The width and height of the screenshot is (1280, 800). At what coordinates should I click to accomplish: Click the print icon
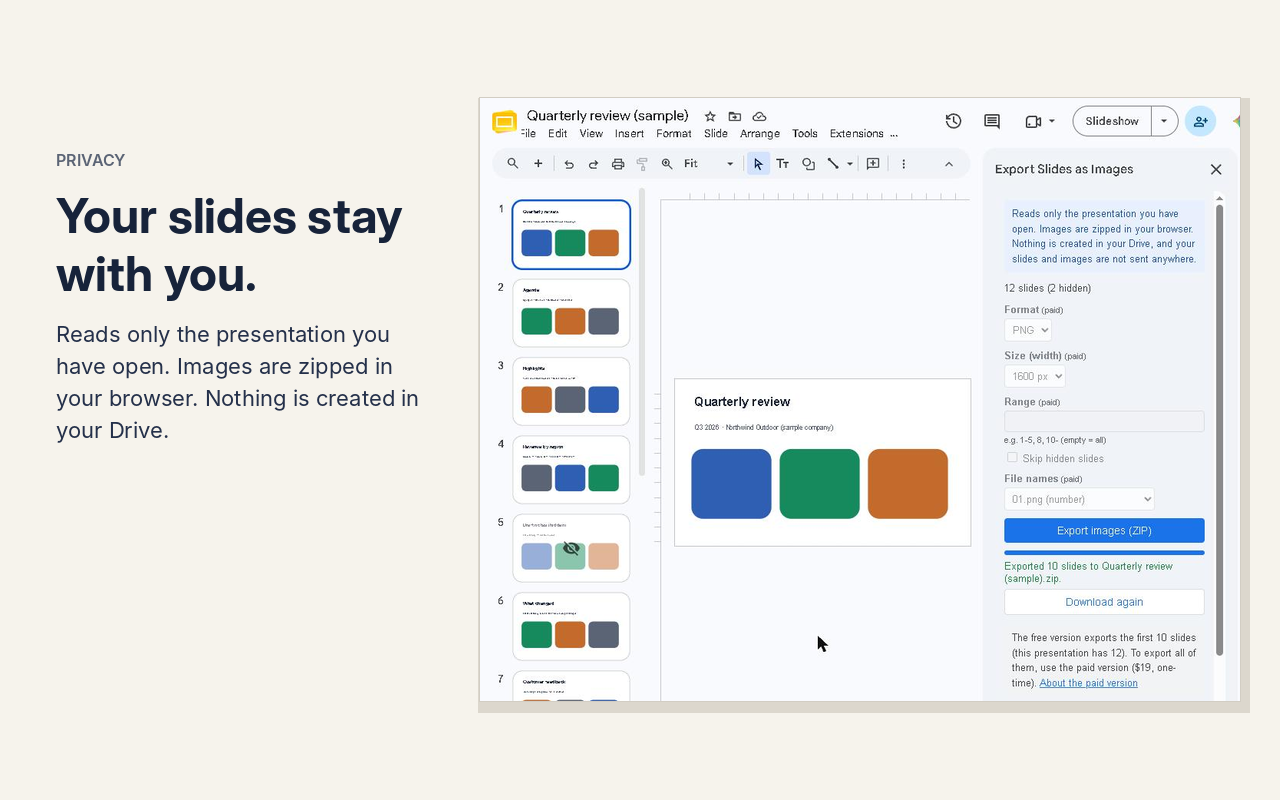click(618, 164)
